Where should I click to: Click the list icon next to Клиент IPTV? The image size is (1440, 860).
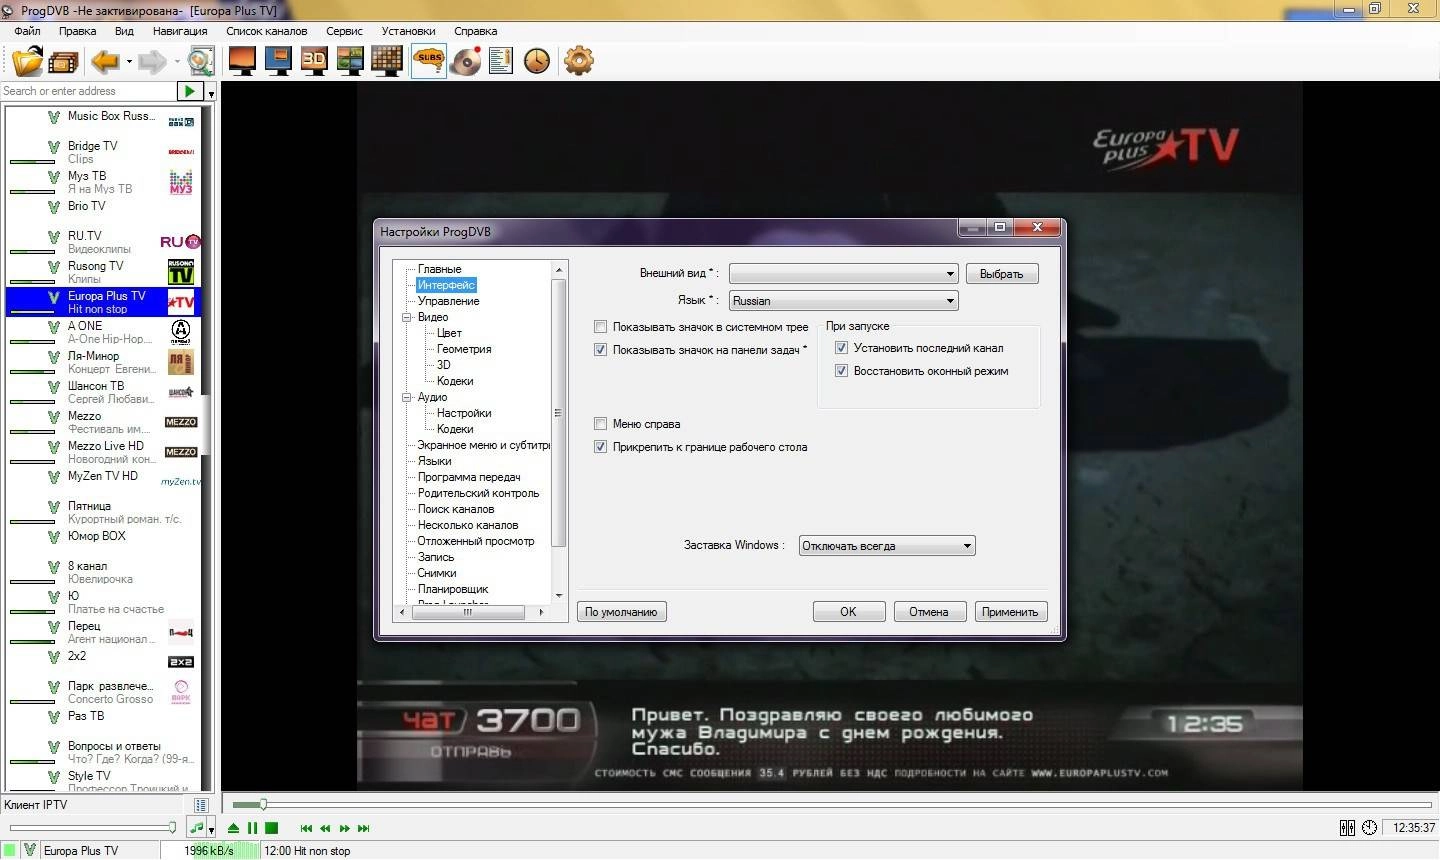[201, 805]
